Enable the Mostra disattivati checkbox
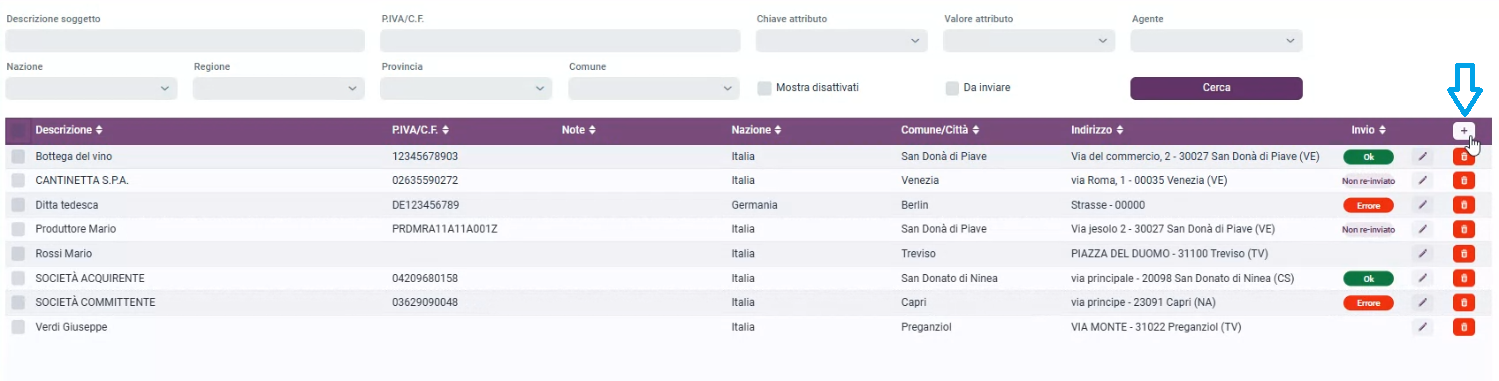Screen dimensions: 1499x381 (764, 88)
